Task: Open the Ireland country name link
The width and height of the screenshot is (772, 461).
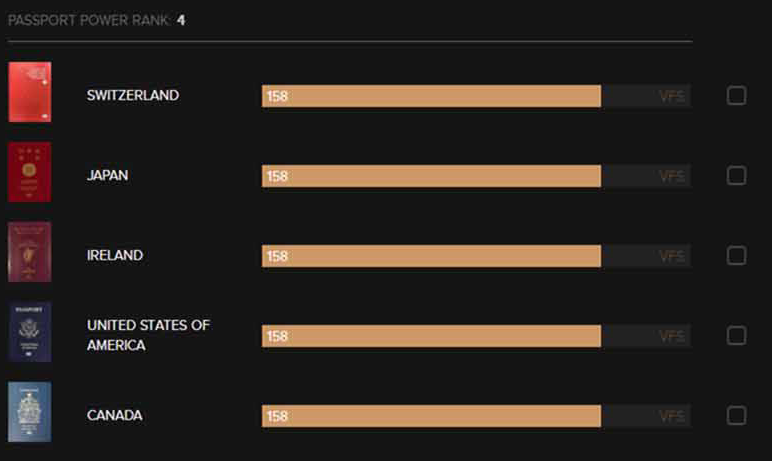Action: tap(115, 255)
